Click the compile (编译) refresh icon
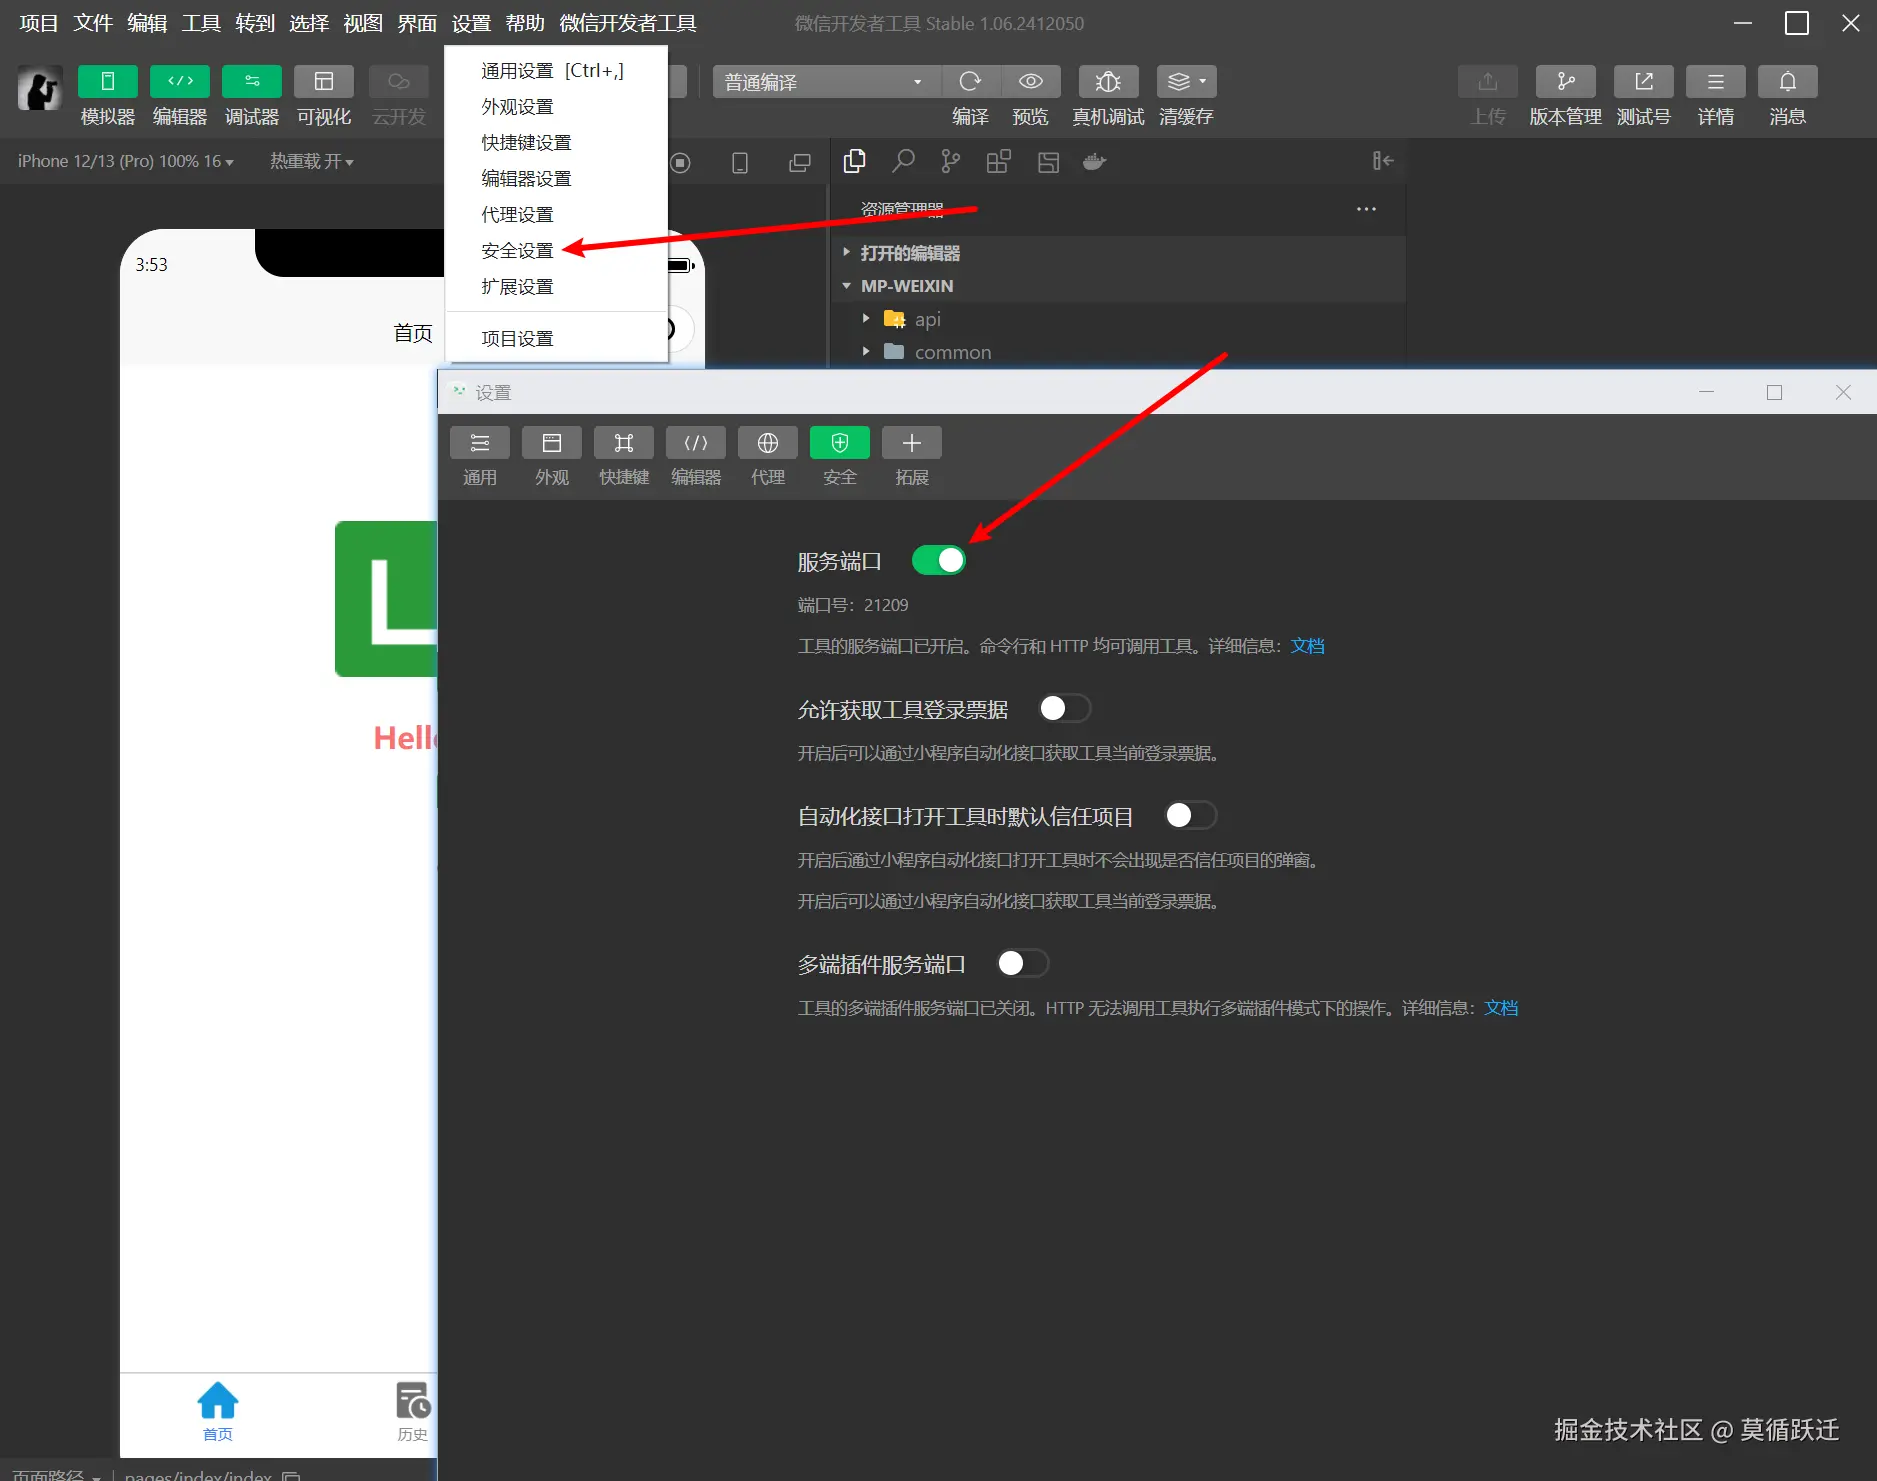 coord(970,82)
